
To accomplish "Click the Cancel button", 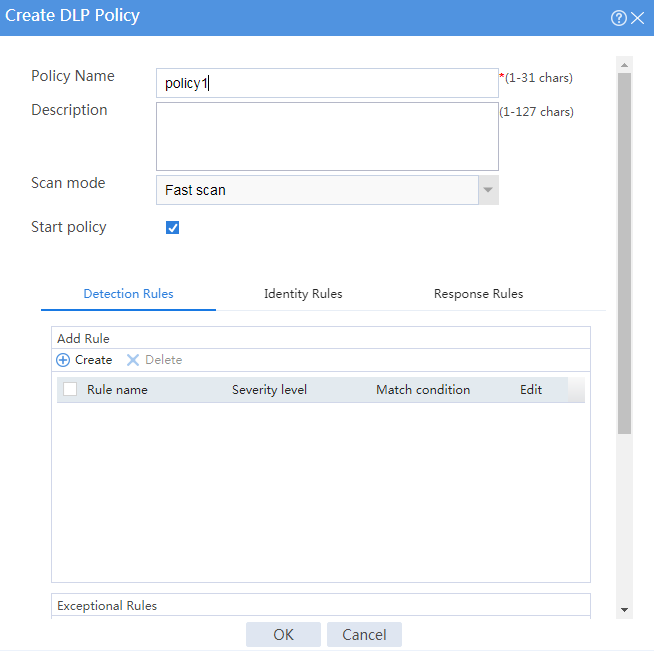I will (364, 635).
